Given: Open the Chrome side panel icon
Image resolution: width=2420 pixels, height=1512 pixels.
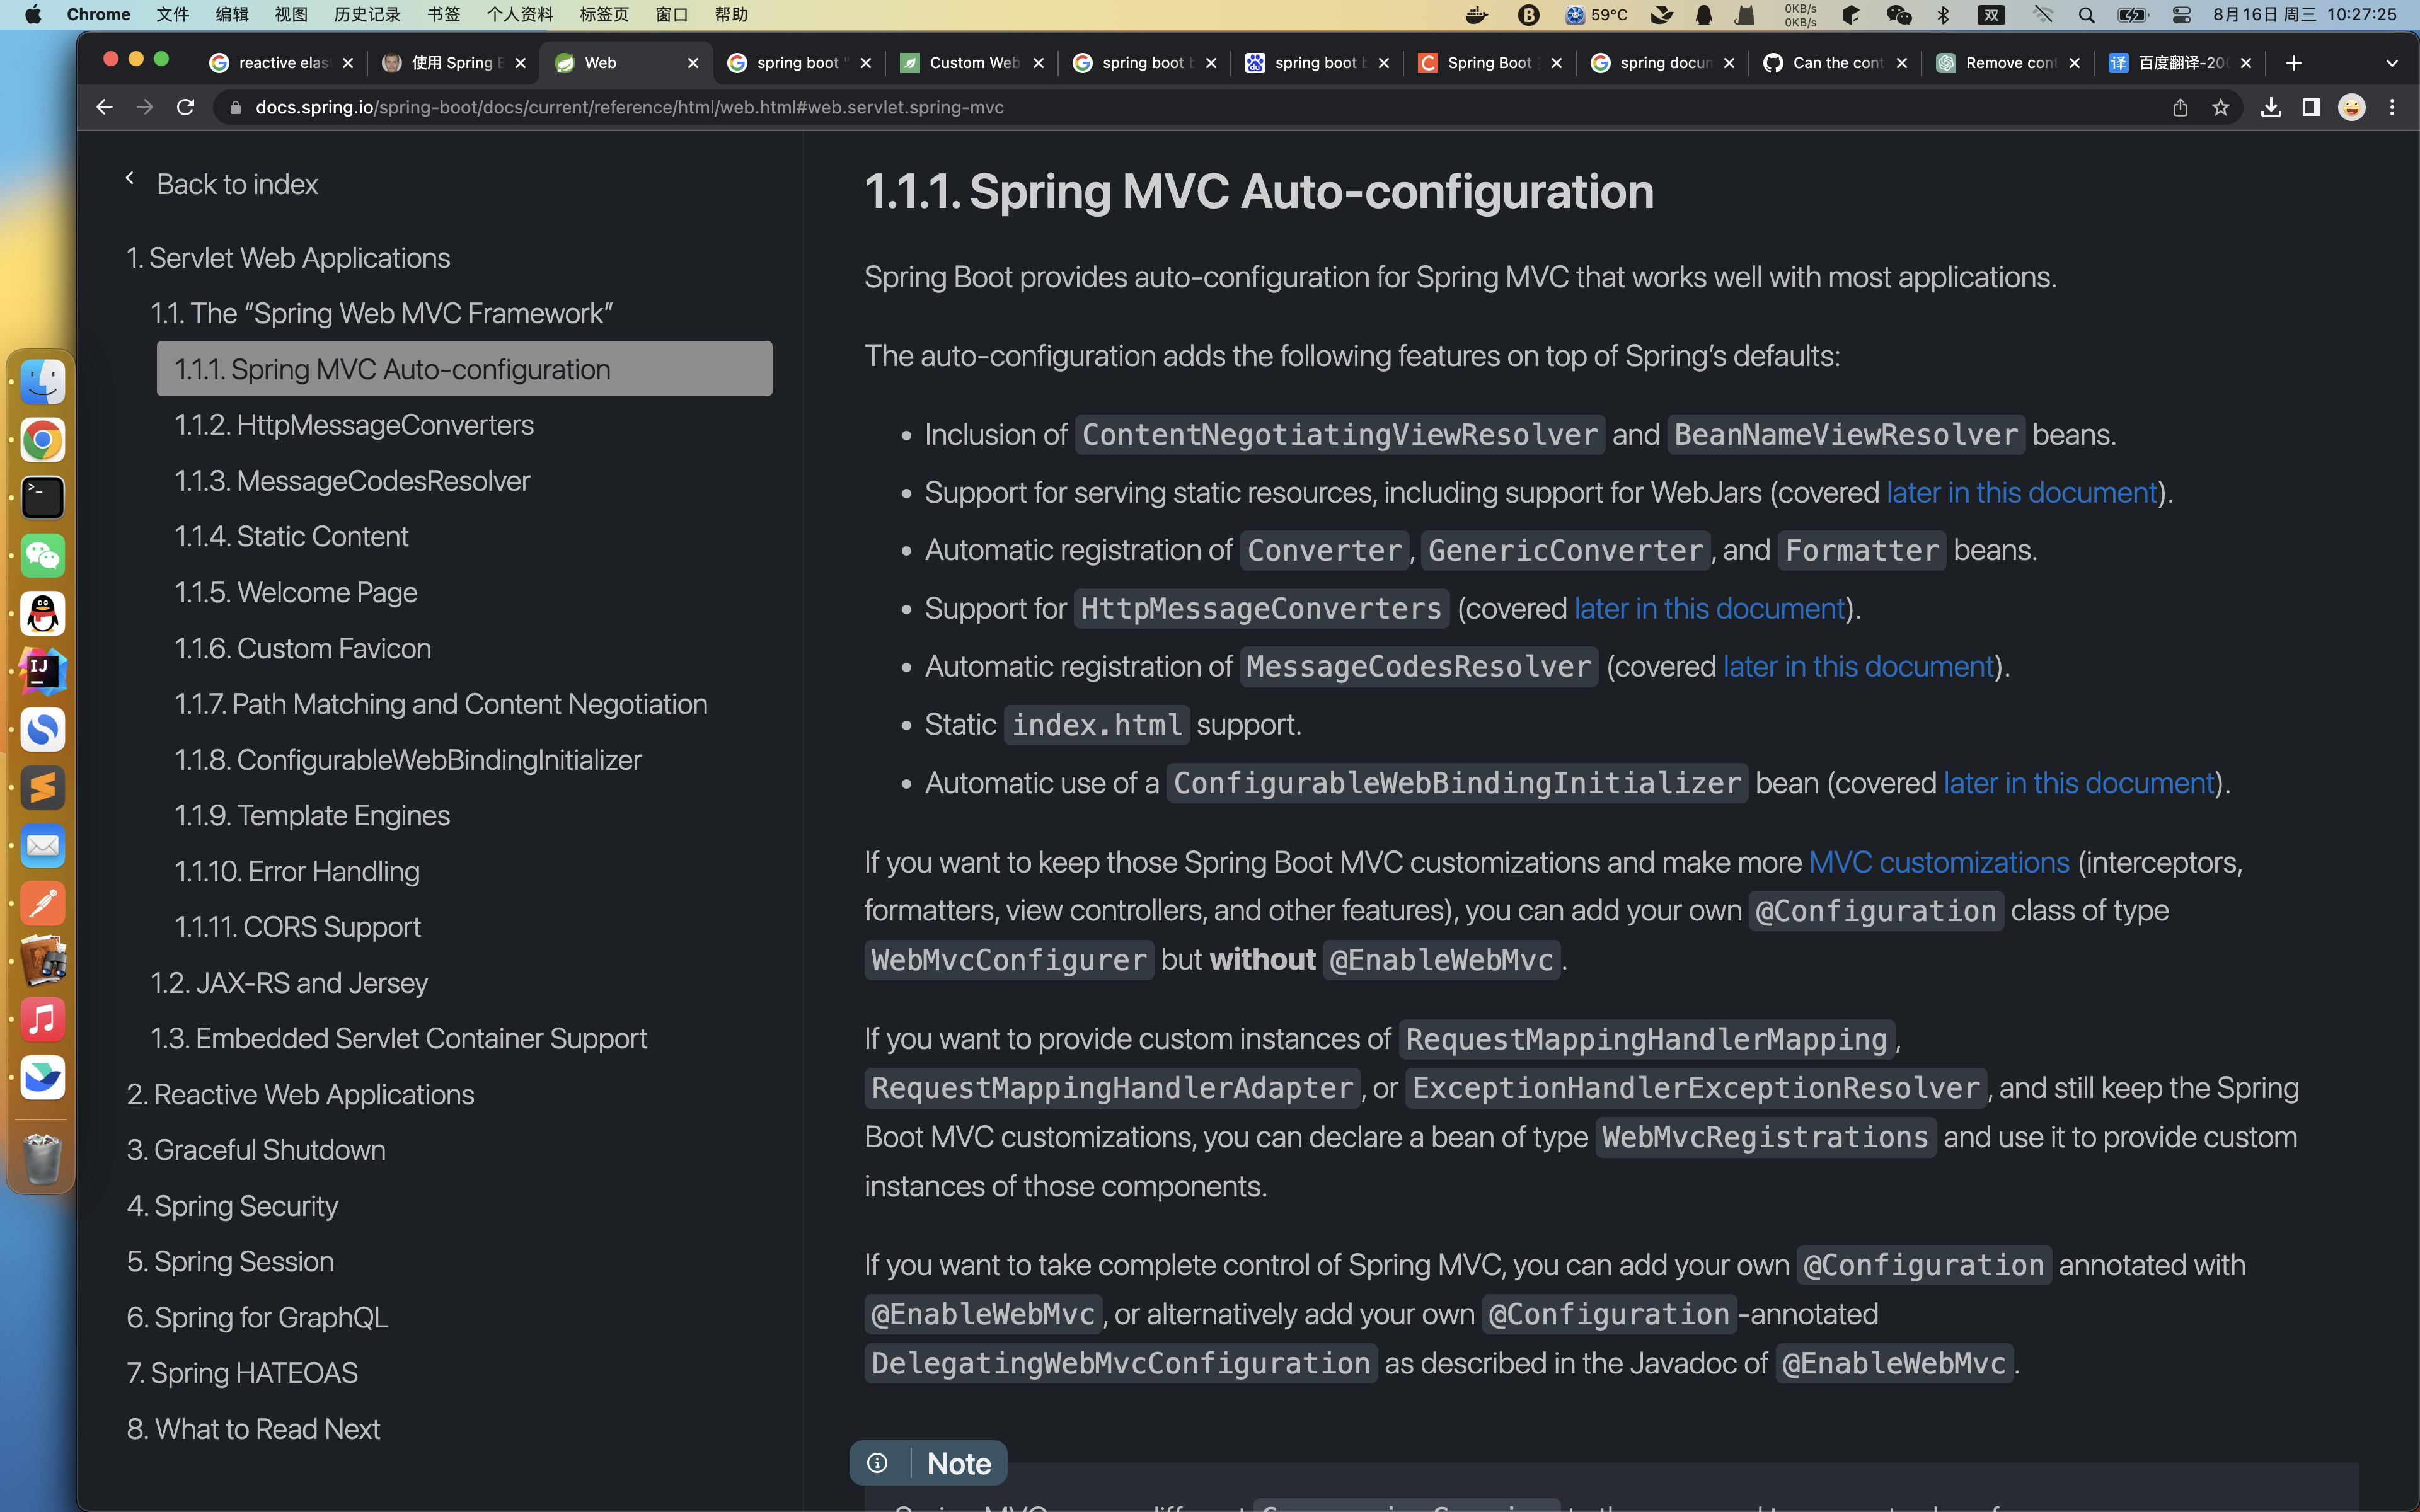Looking at the screenshot, I should [x=2312, y=107].
